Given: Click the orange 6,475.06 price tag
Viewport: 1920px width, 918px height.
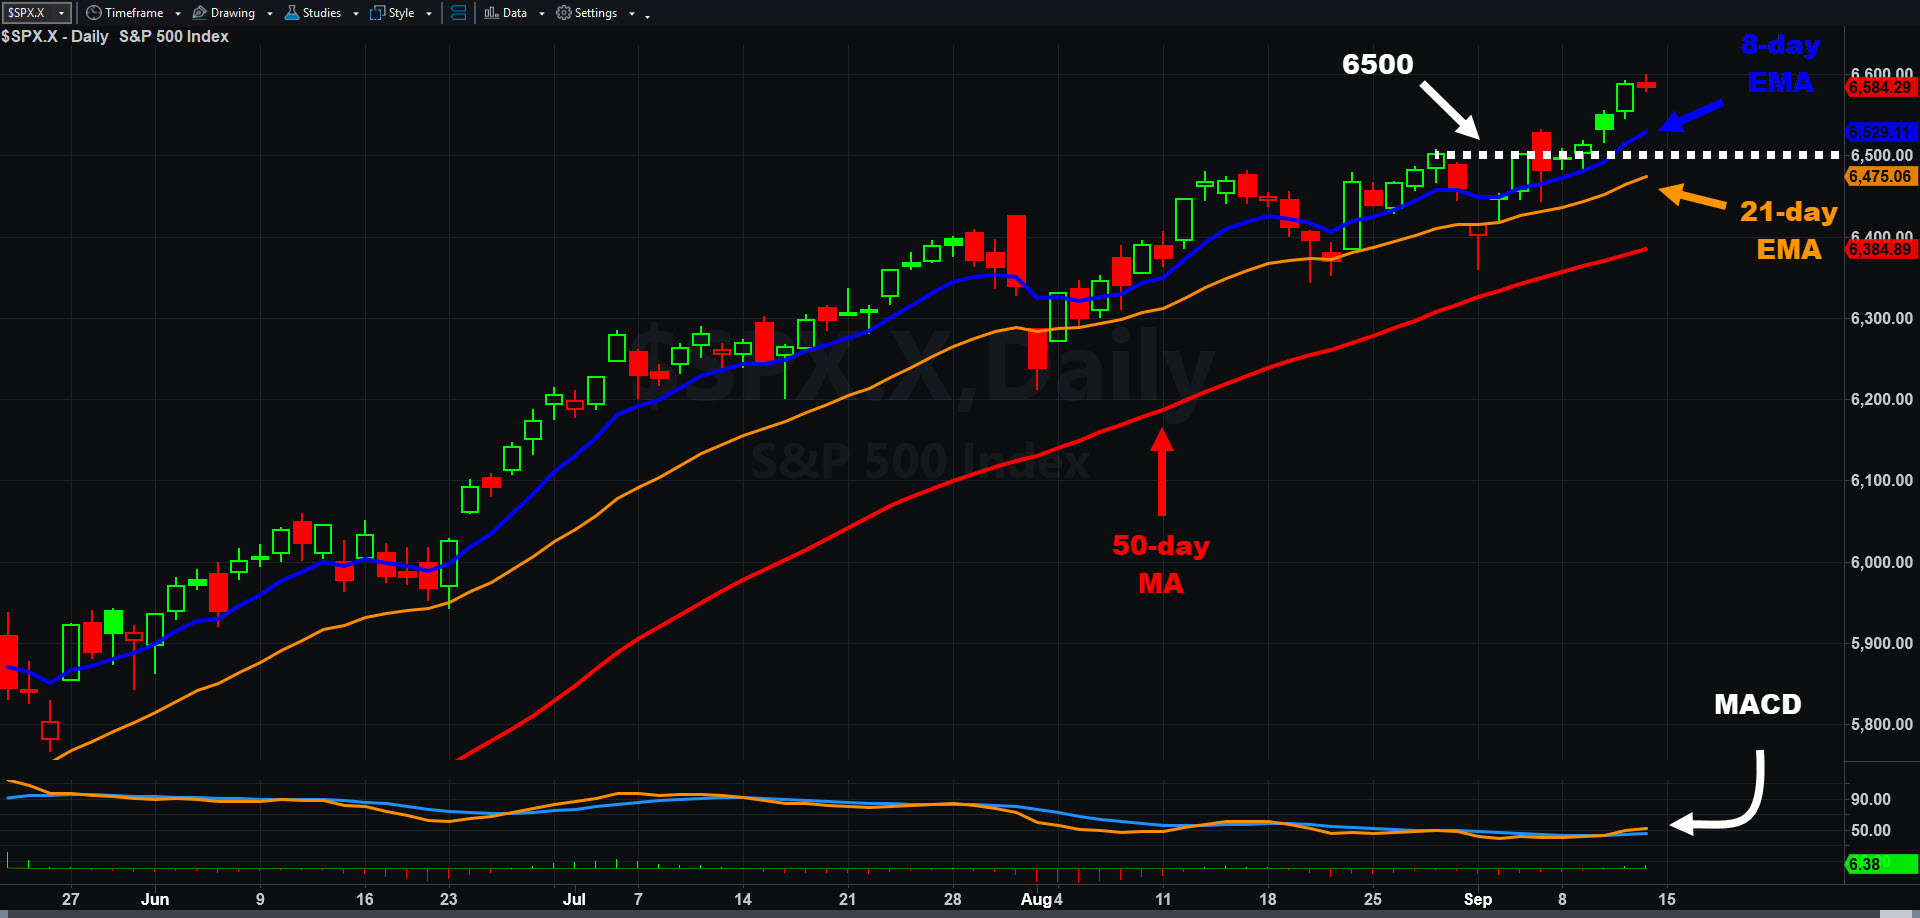Looking at the screenshot, I should point(1880,177).
